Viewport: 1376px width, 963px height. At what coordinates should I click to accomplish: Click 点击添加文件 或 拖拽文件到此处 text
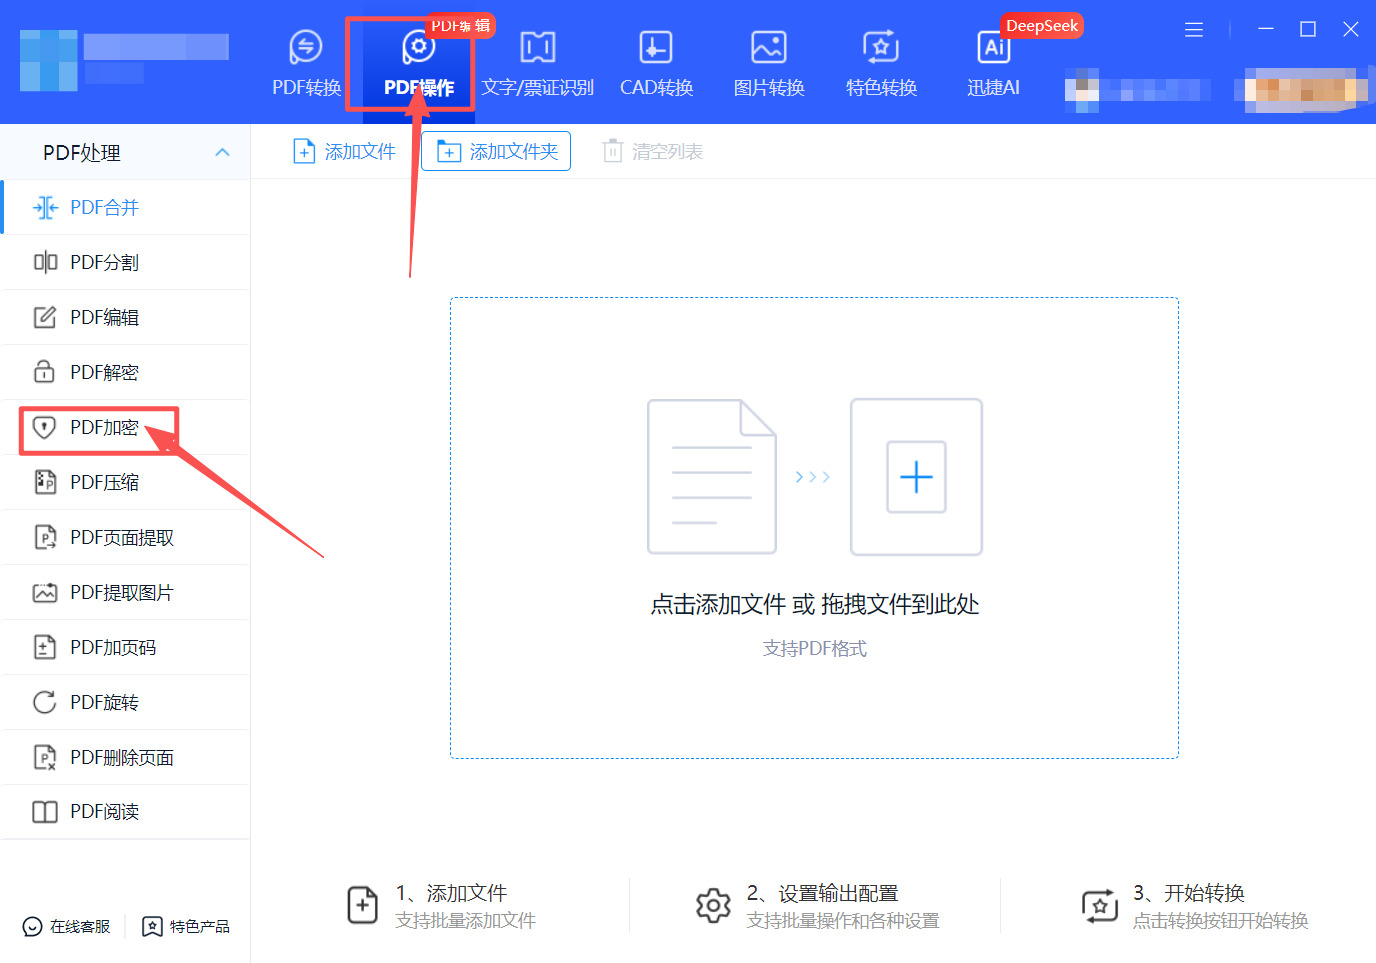coord(814,604)
